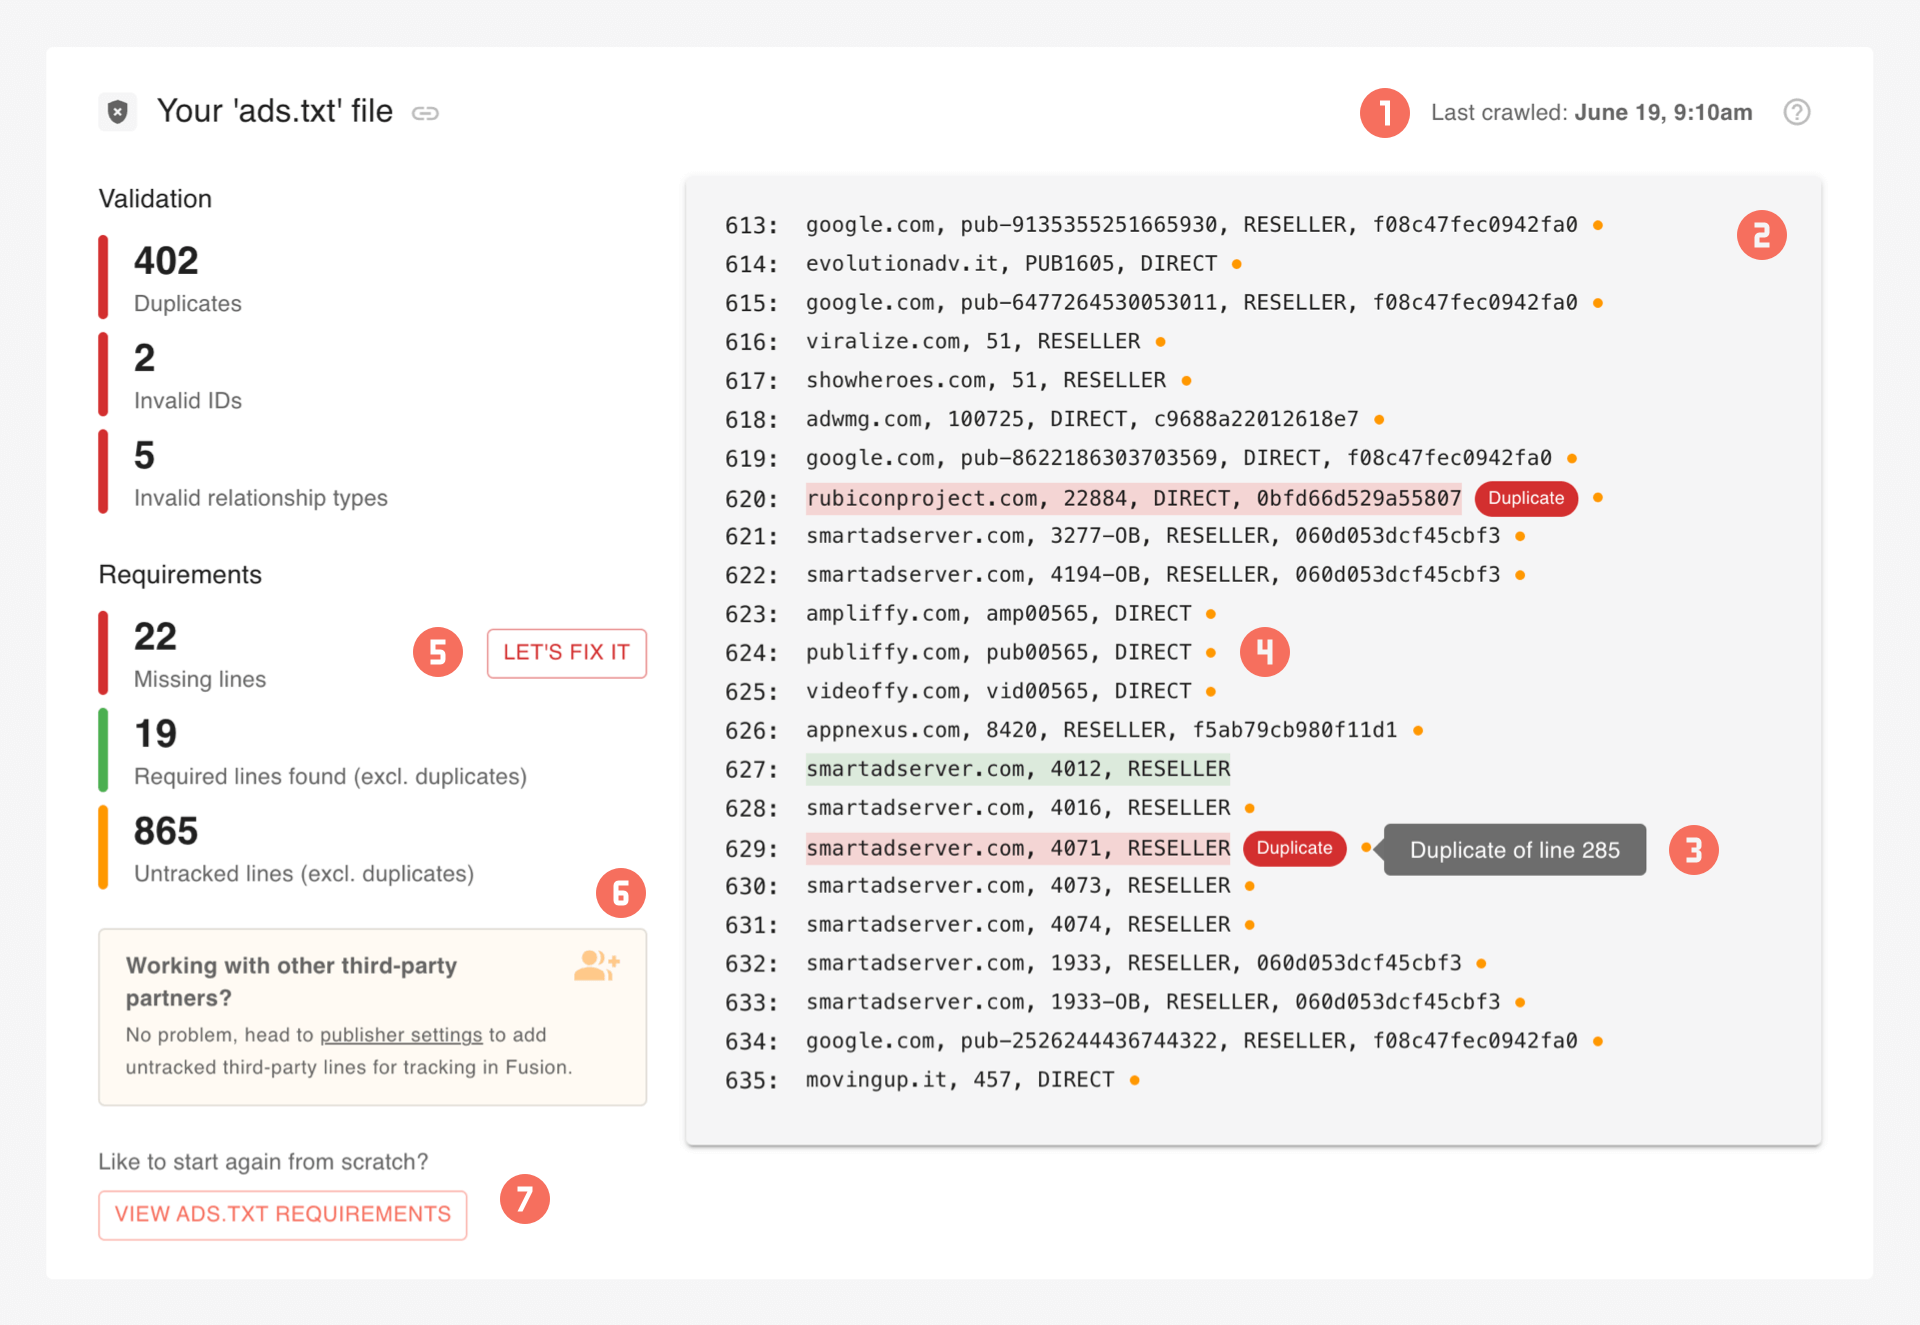Click the orange status dot on line 613

[x=1598, y=225]
